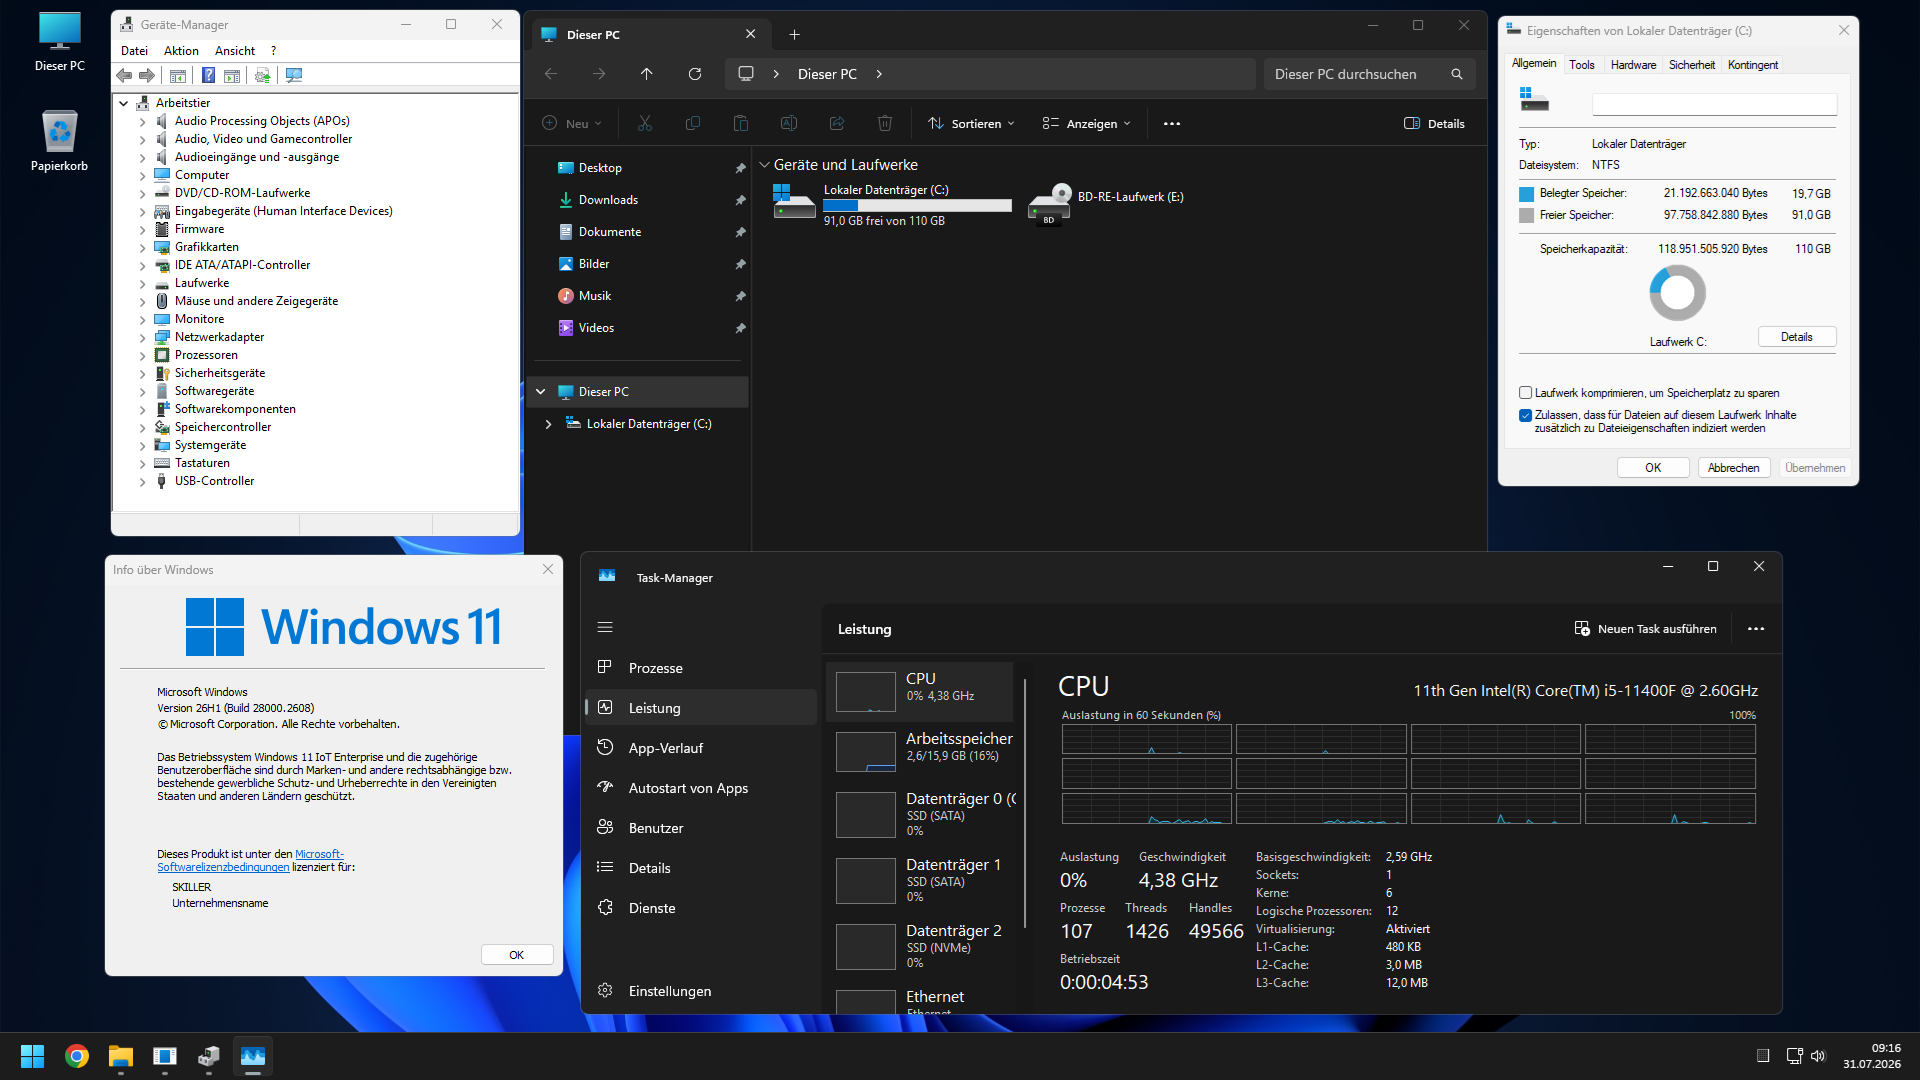Open the Sortieren dropdown

(x=972, y=123)
